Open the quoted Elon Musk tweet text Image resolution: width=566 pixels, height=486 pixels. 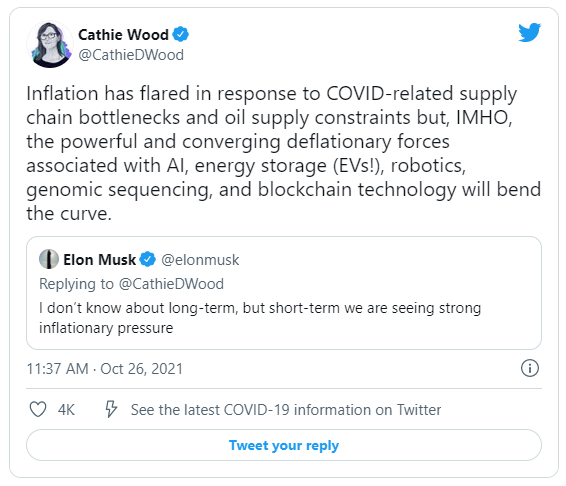(260, 318)
